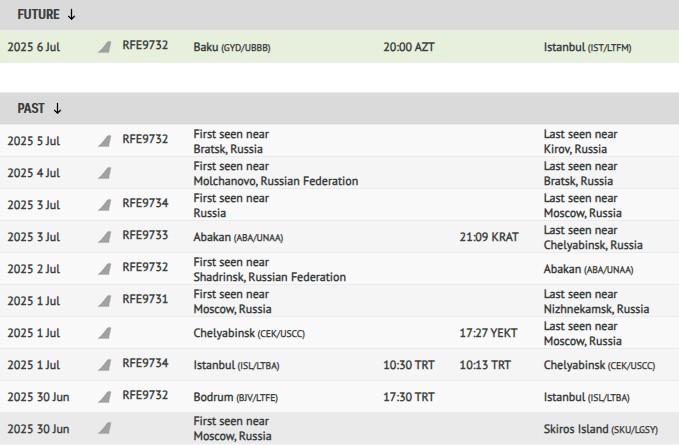Click the signal icon on the 2 Jul row
This screenshot has height=445, width=679.
[x=104, y=269]
